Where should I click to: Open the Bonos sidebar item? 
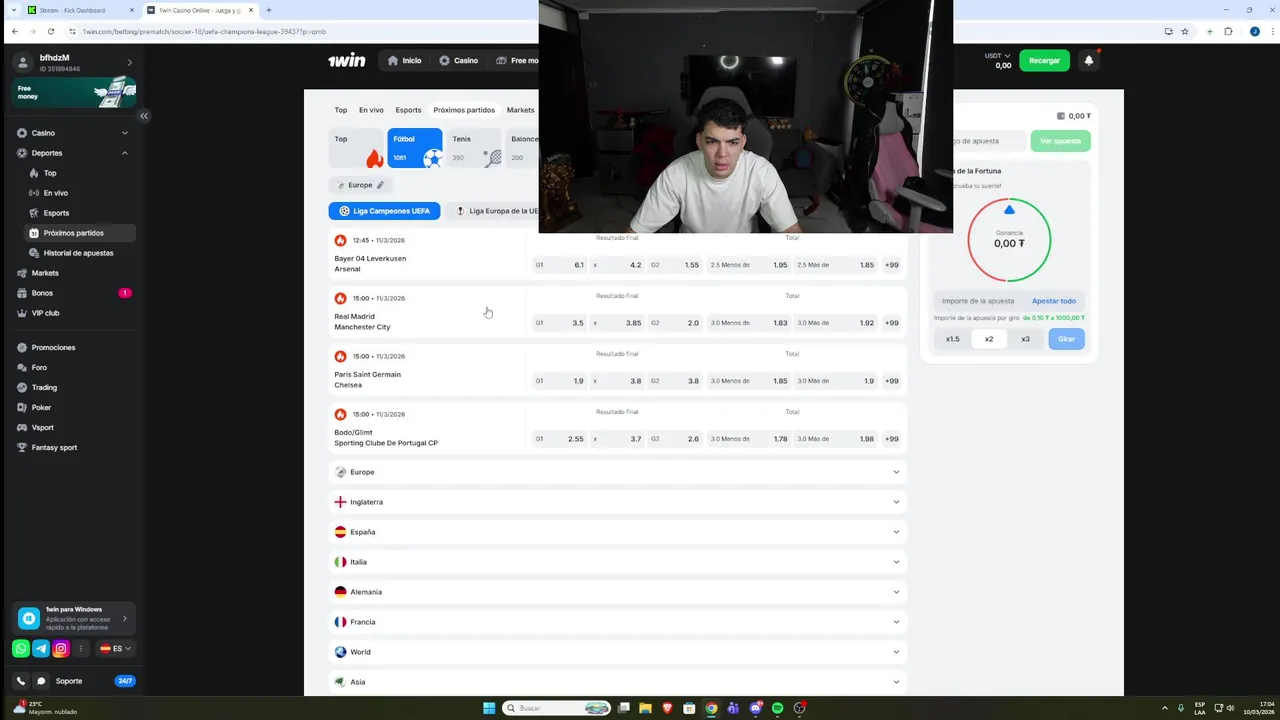(x=75, y=293)
